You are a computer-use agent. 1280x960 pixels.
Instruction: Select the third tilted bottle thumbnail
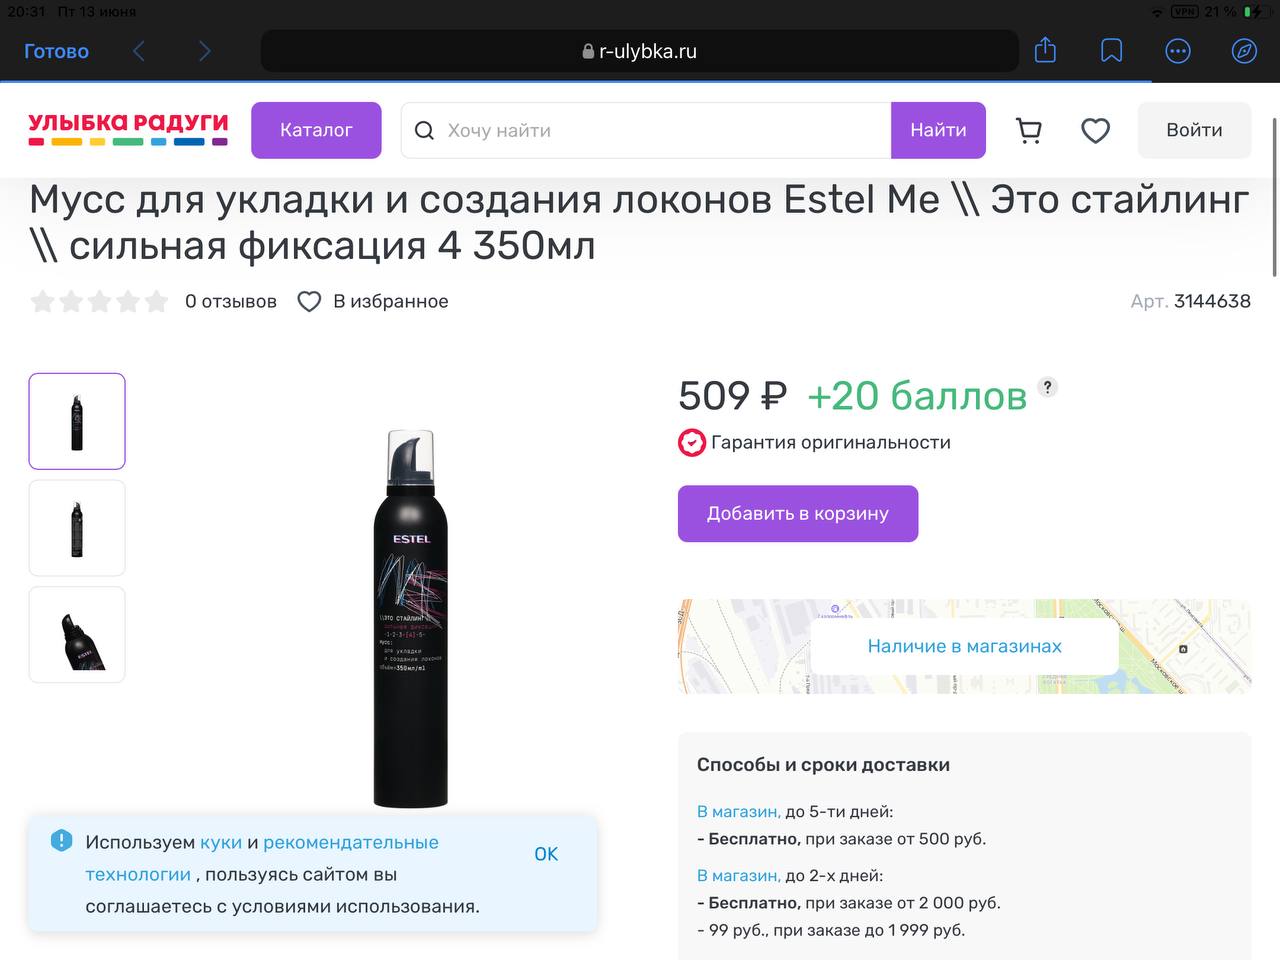pos(77,635)
